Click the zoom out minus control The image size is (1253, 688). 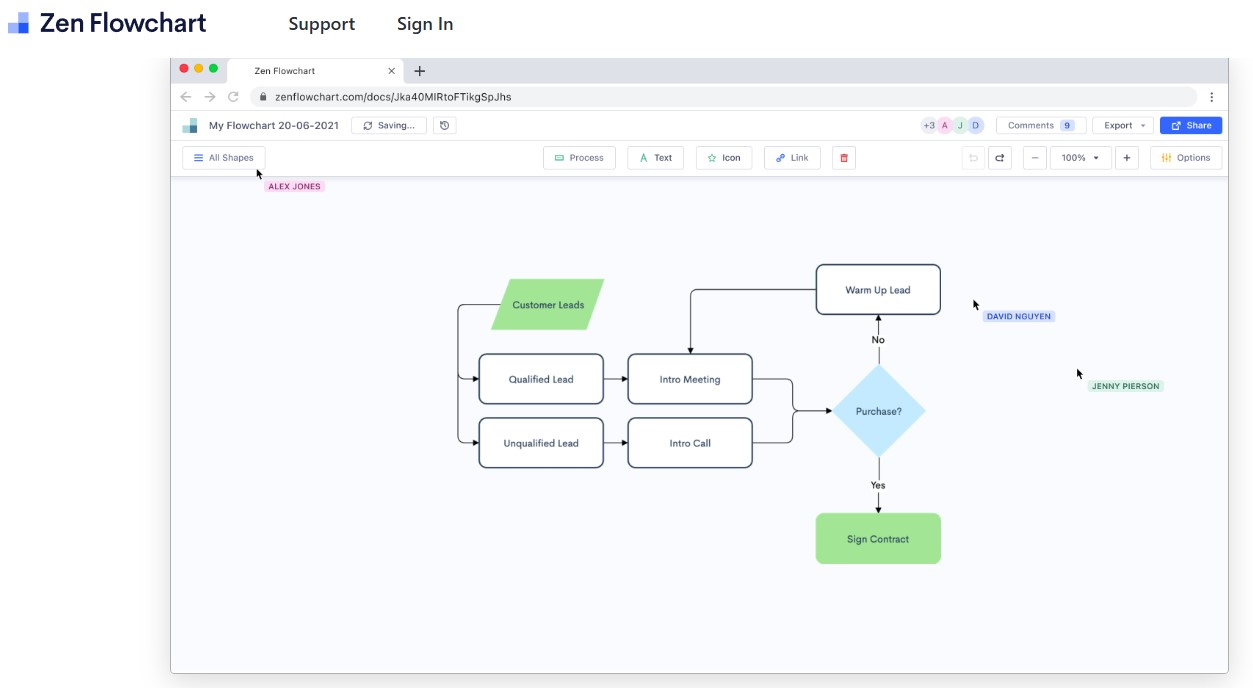pos(1034,157)
